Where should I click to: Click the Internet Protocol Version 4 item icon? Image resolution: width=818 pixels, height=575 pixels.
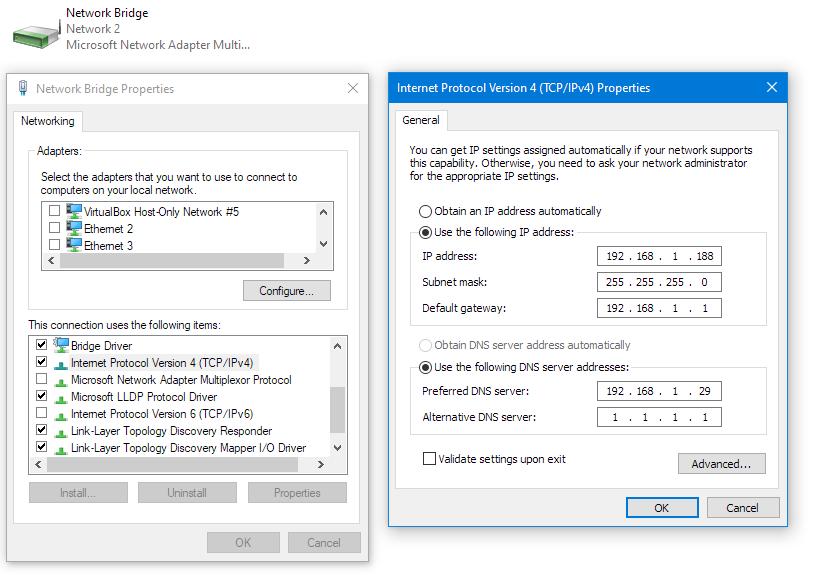point(61,364)
